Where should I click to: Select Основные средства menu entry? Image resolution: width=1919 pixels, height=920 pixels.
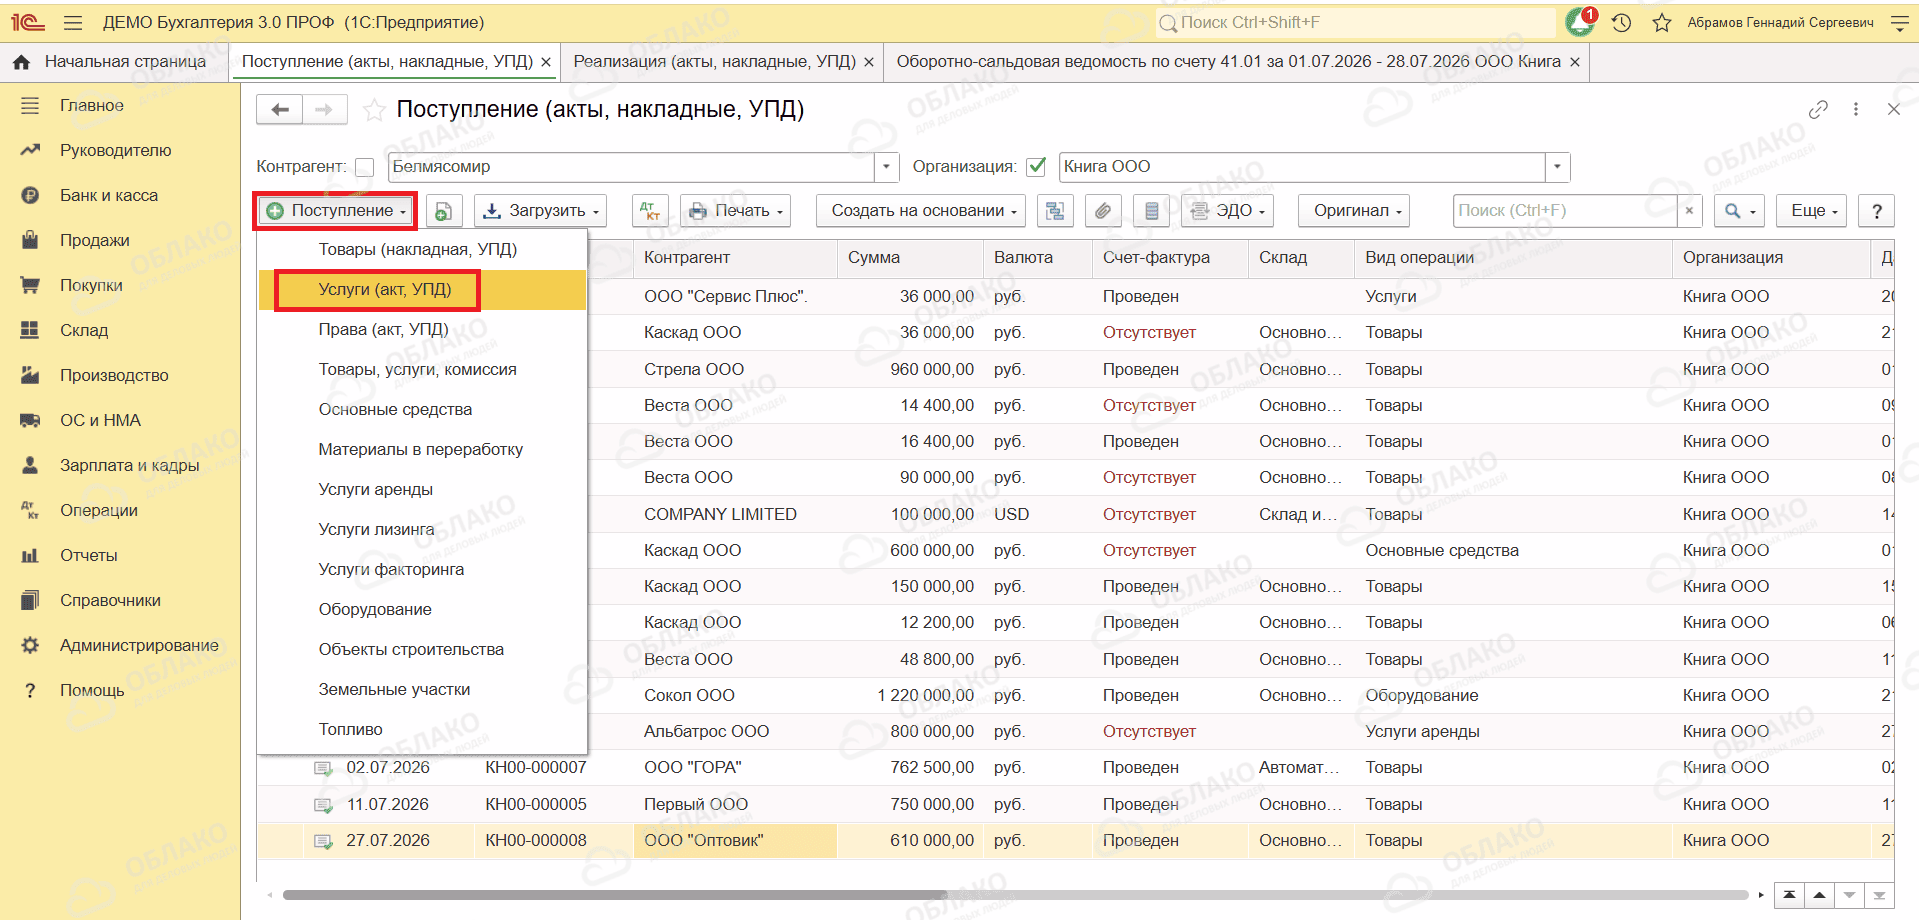(x=422, y=410)
